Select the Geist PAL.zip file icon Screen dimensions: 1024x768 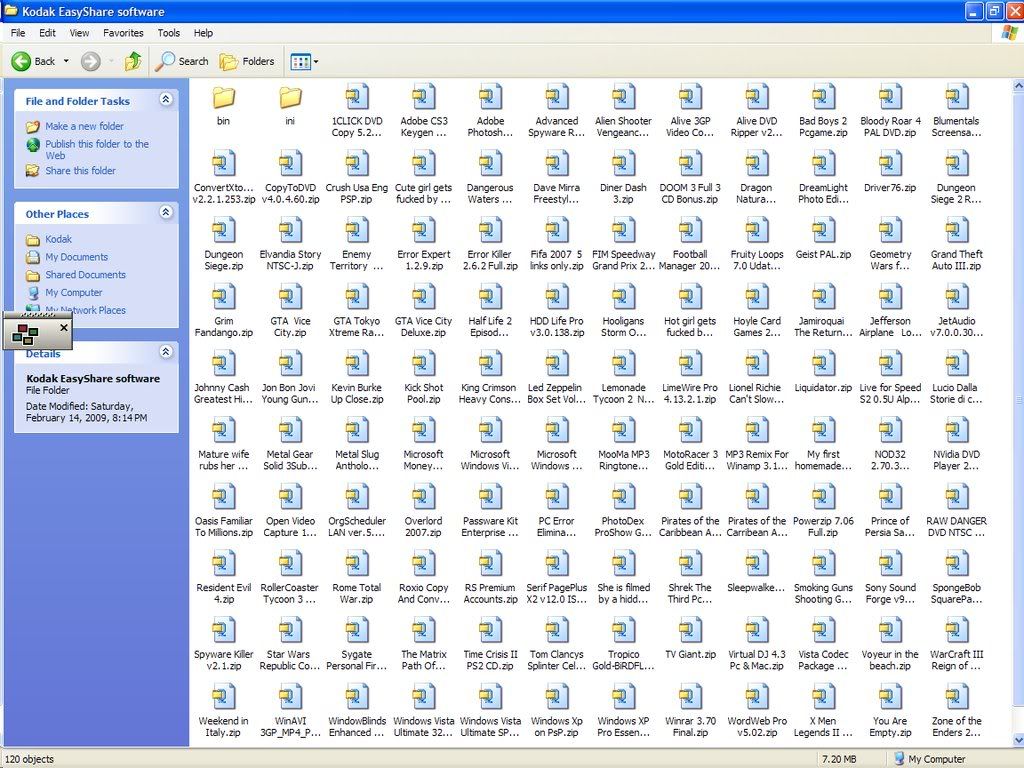coord(823,231)
